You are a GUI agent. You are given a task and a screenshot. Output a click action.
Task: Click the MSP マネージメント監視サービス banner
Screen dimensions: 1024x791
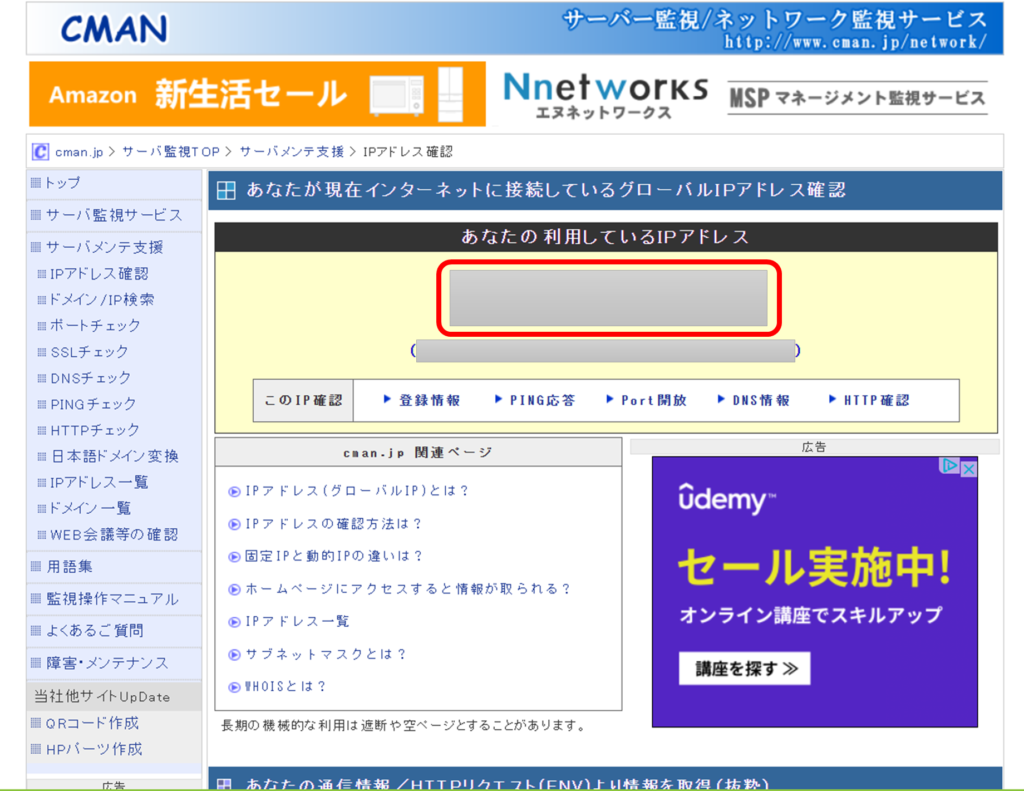point(856,97)
